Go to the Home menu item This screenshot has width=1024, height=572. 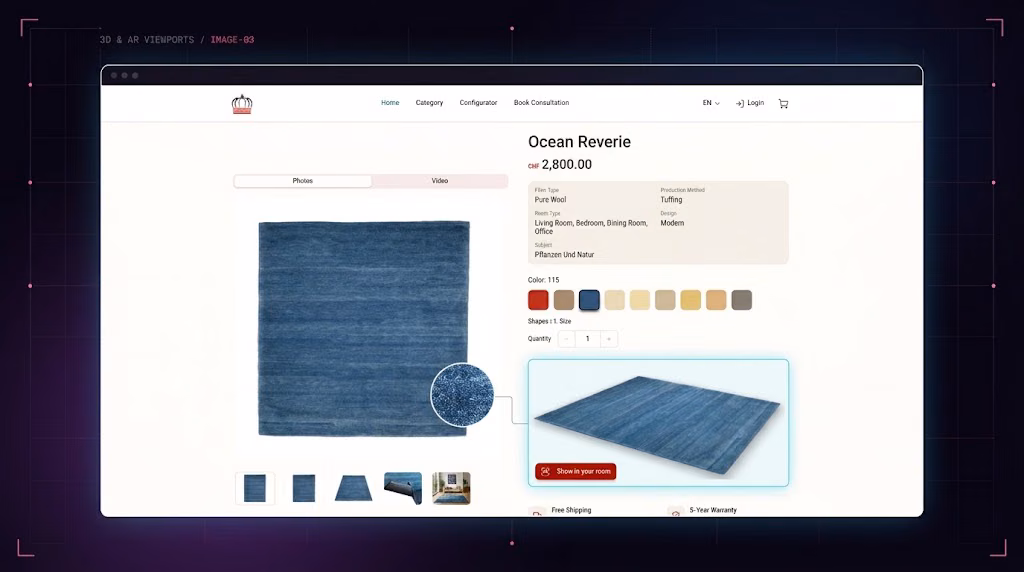[390, 103]
